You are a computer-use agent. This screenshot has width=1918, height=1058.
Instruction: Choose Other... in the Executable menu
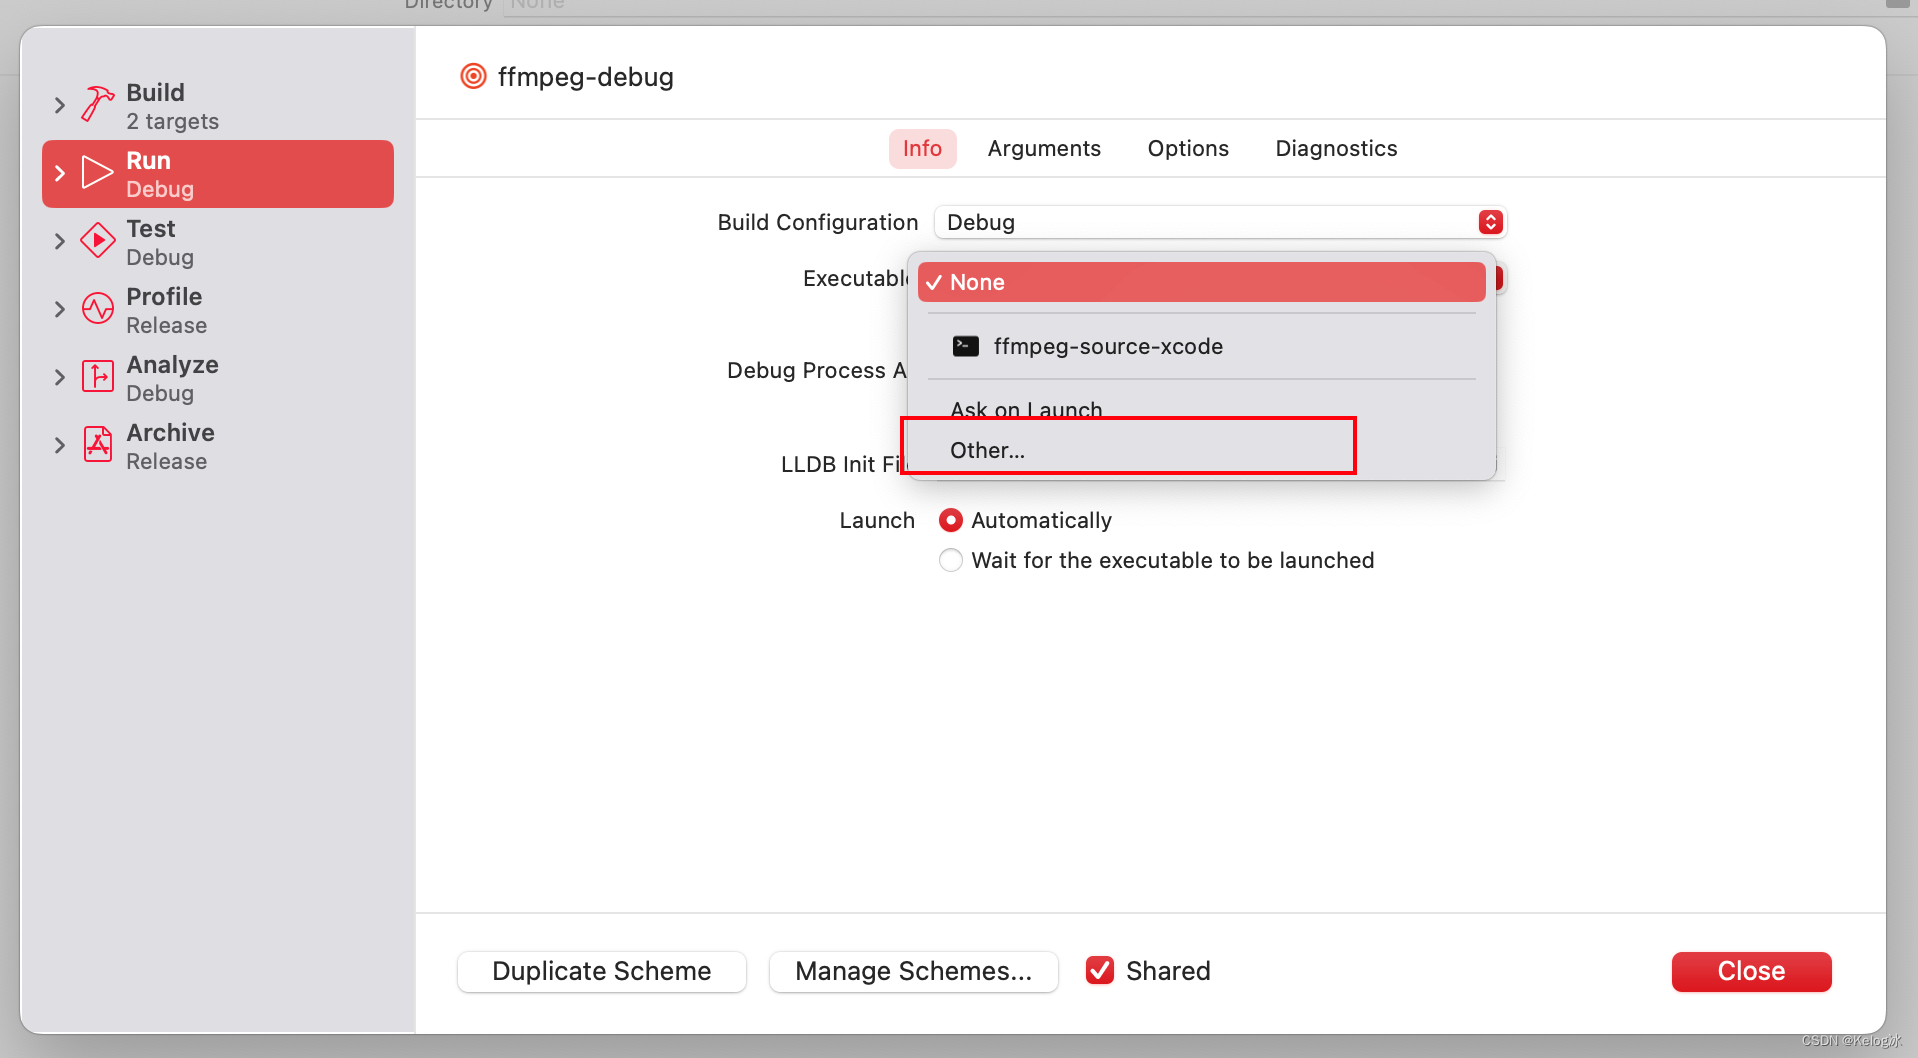[x=1201, y=450]
